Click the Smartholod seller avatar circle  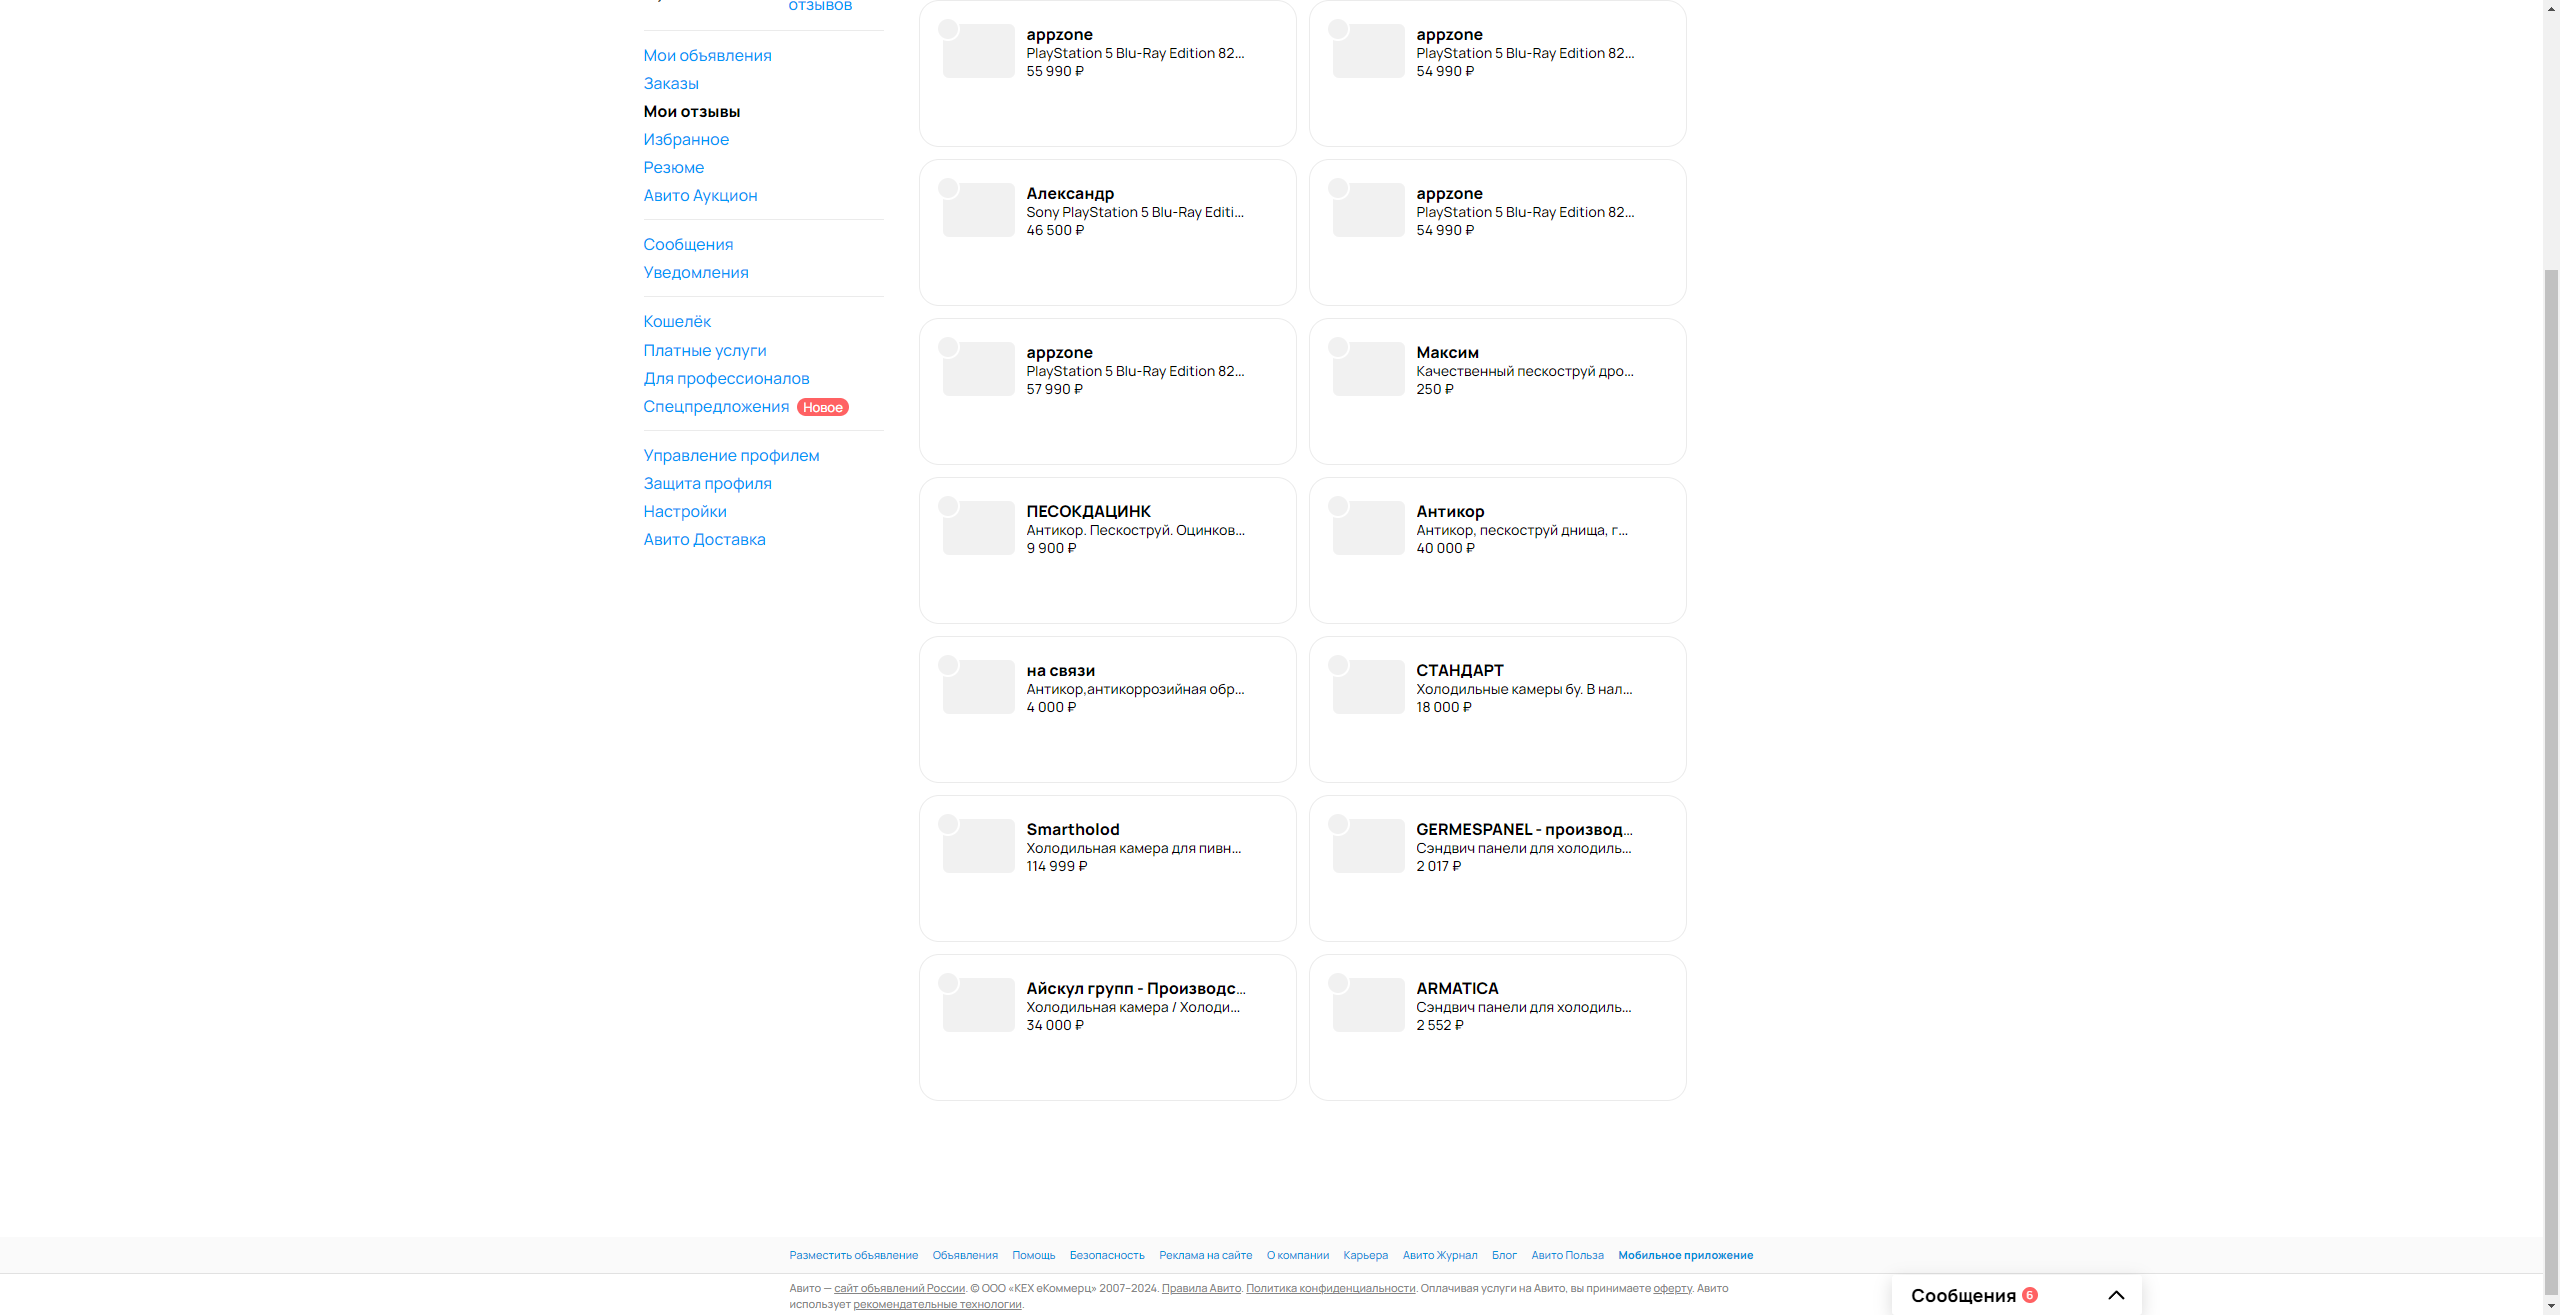coord(948,824)
